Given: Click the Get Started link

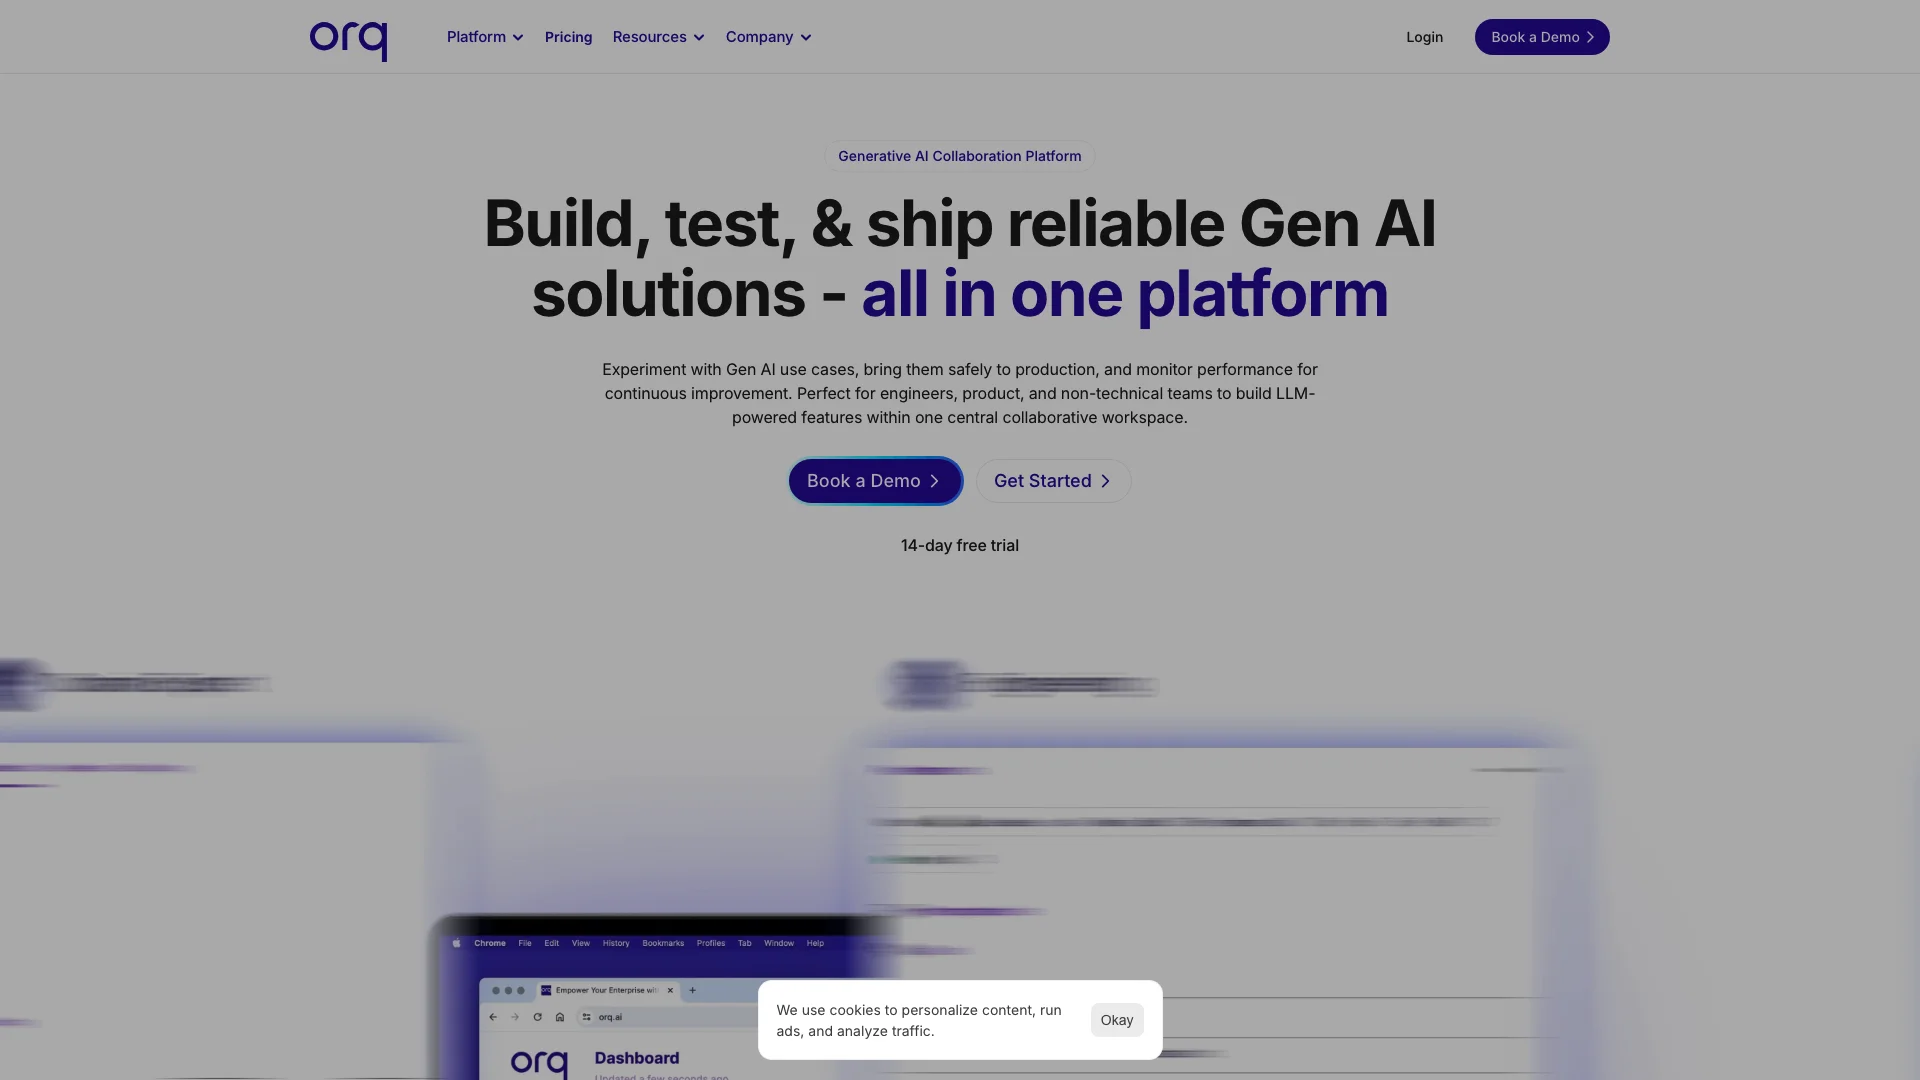Looking at the screenshot, I should [x=1052, y=480].
